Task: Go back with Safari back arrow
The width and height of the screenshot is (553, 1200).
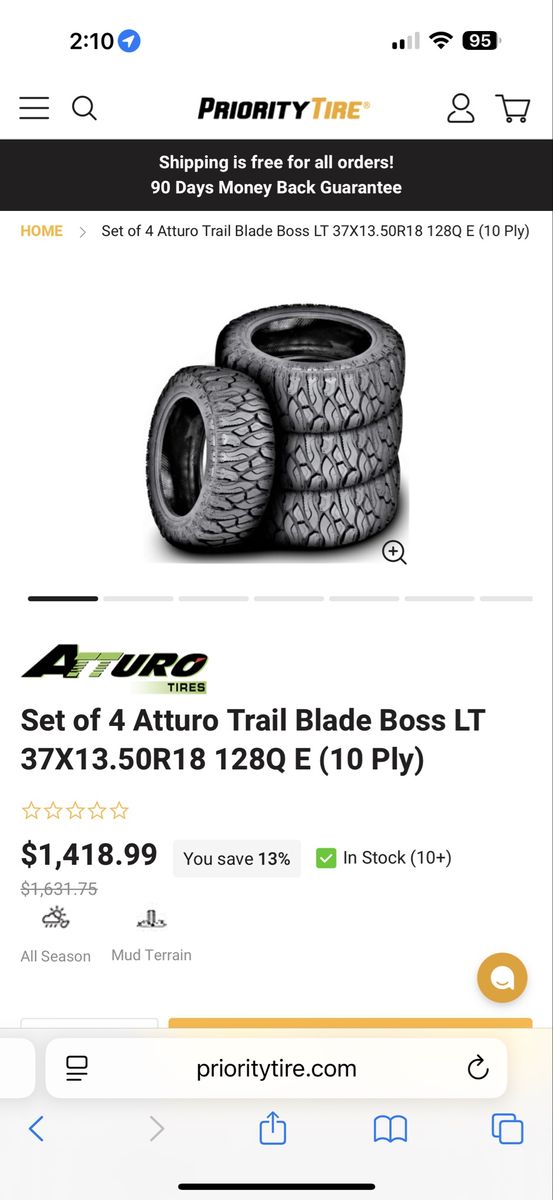Action: (x=36, y=1129)
